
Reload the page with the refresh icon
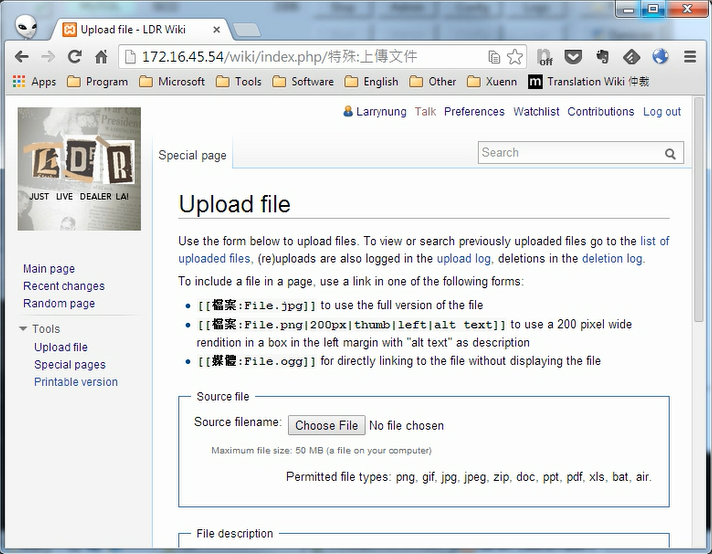(74, 57)
